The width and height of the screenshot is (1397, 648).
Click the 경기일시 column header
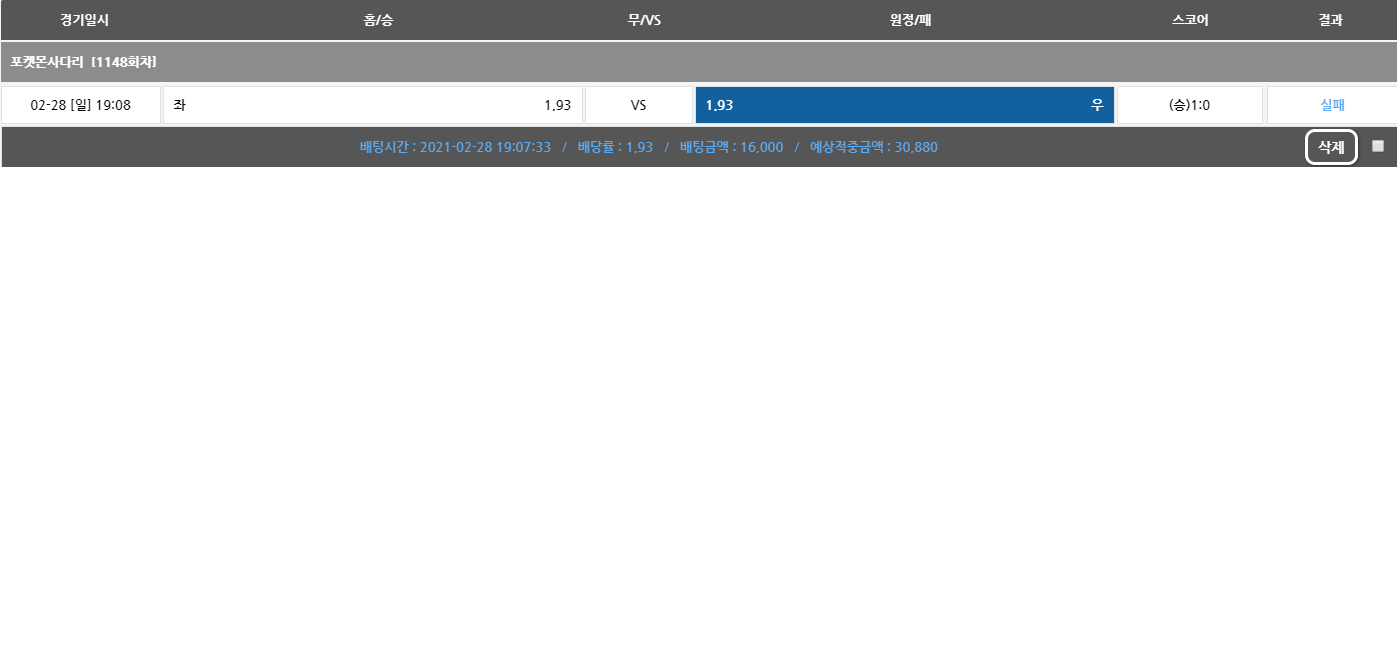[84, 20]
